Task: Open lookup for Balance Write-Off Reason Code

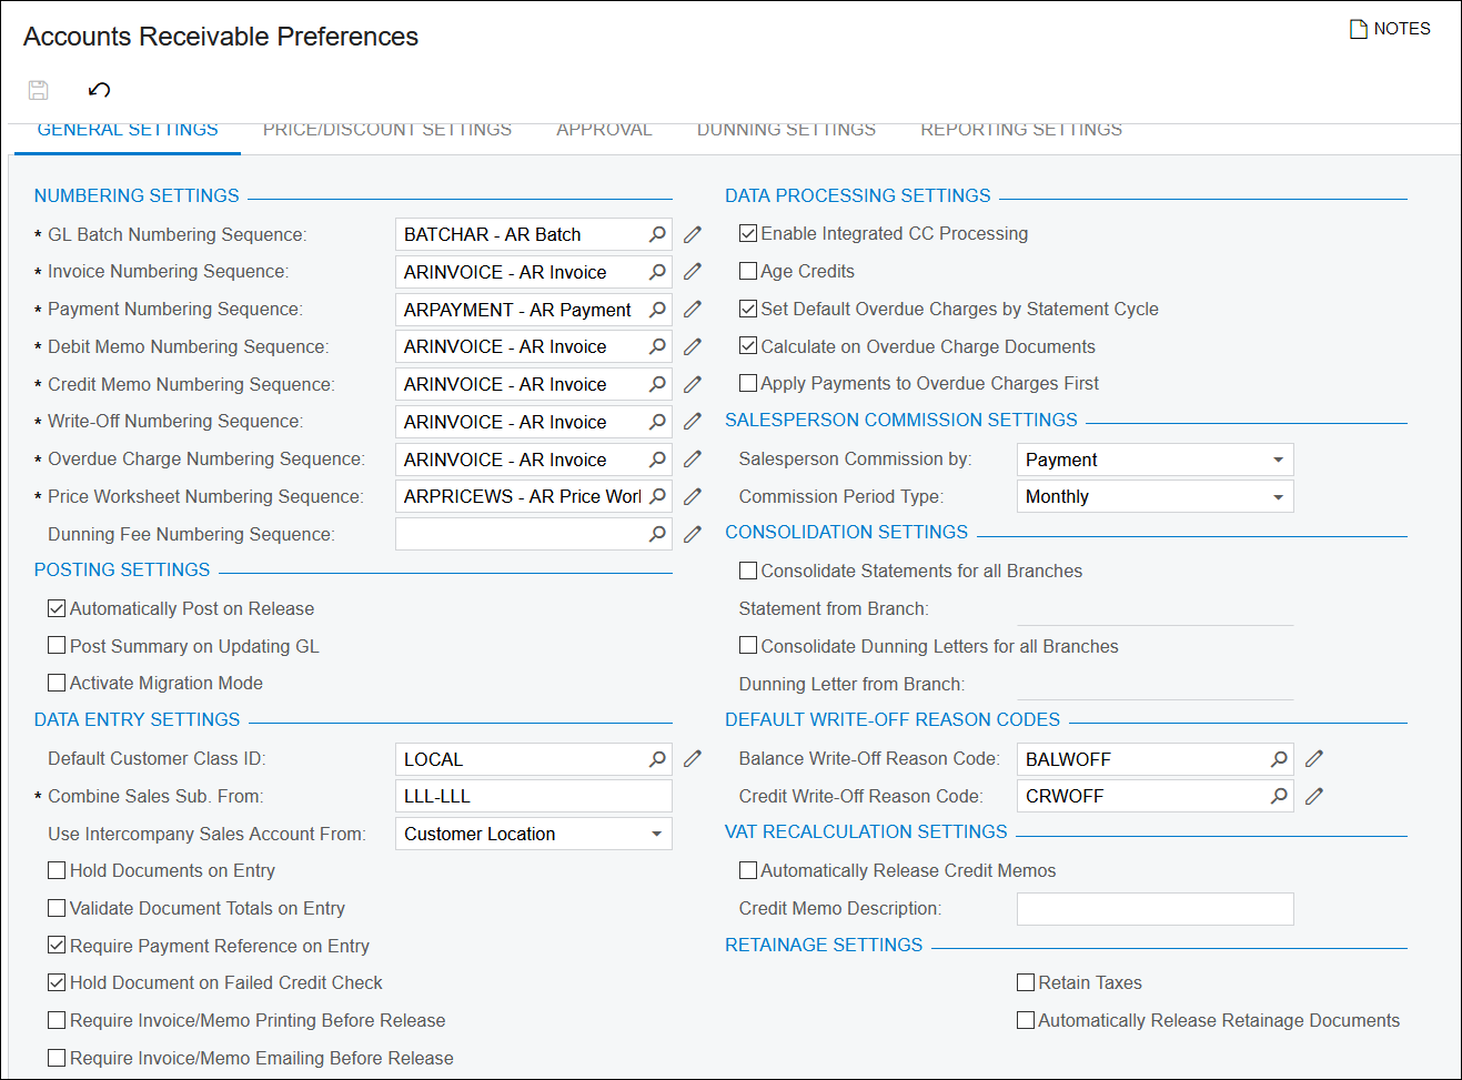Action: (x=1279, y=759)
